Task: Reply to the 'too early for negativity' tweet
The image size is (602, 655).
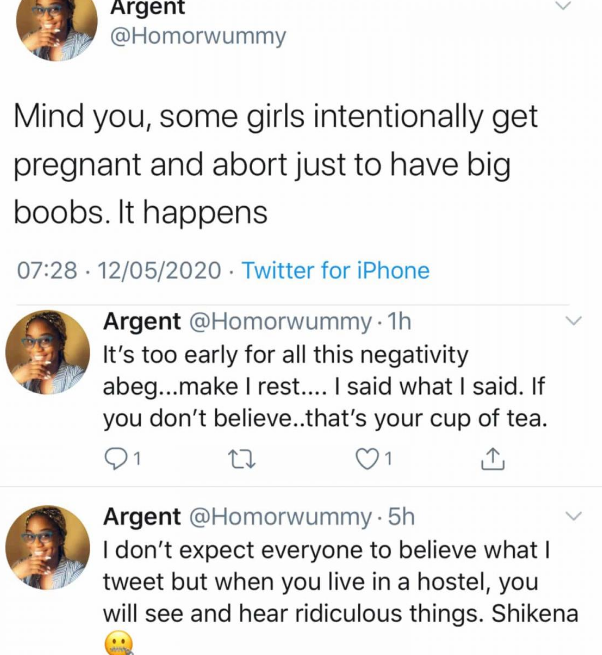Action: pyautogui.click(x=118, y=459)
